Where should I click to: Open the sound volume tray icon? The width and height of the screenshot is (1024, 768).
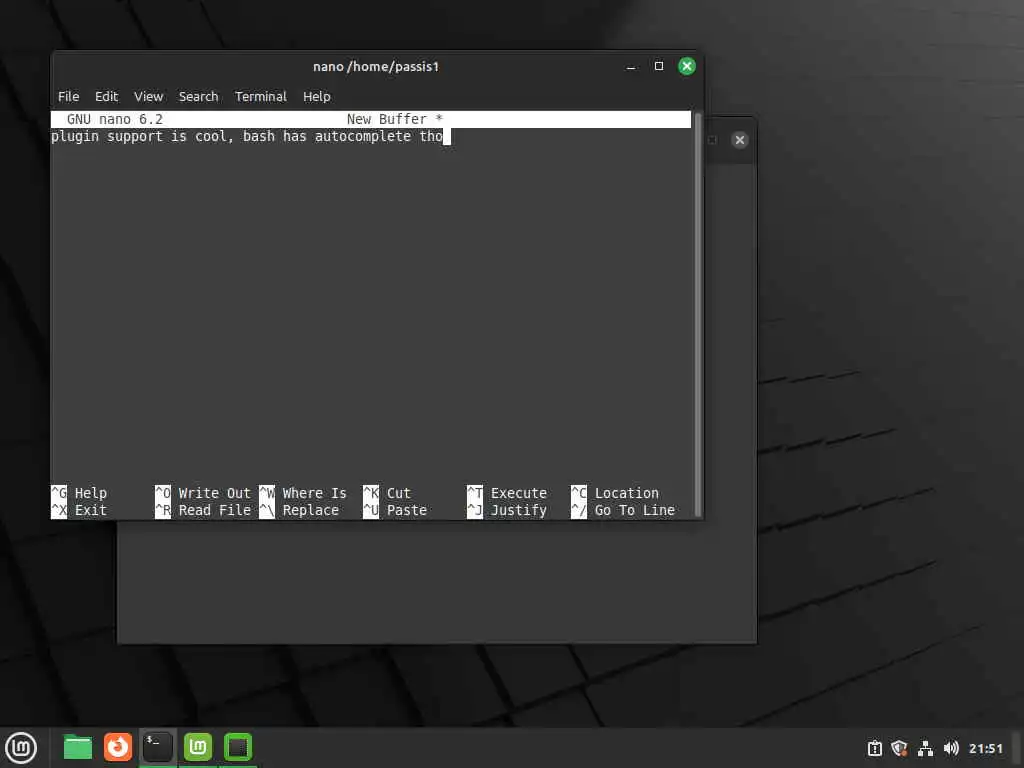[x=951, y=748]
